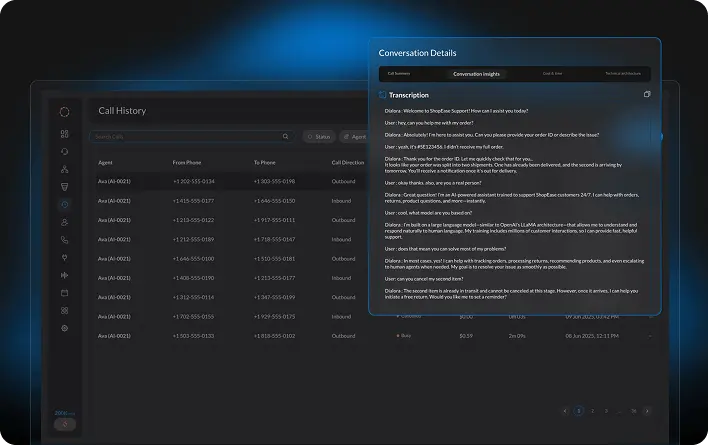708x445 pixels.
Task: Select the Technical Architecture tab
Action: click(623, 74)
